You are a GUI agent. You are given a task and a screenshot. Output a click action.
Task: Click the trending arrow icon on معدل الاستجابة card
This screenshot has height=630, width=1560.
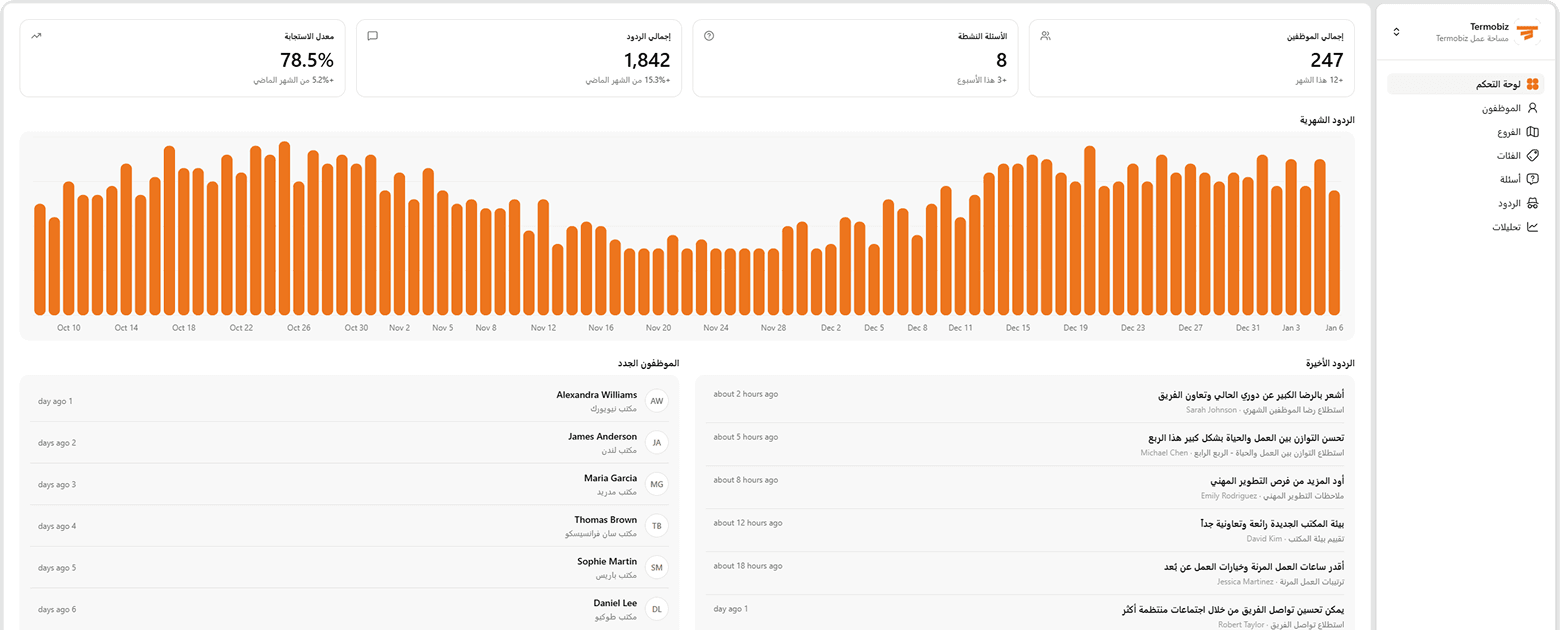point(36,36)
